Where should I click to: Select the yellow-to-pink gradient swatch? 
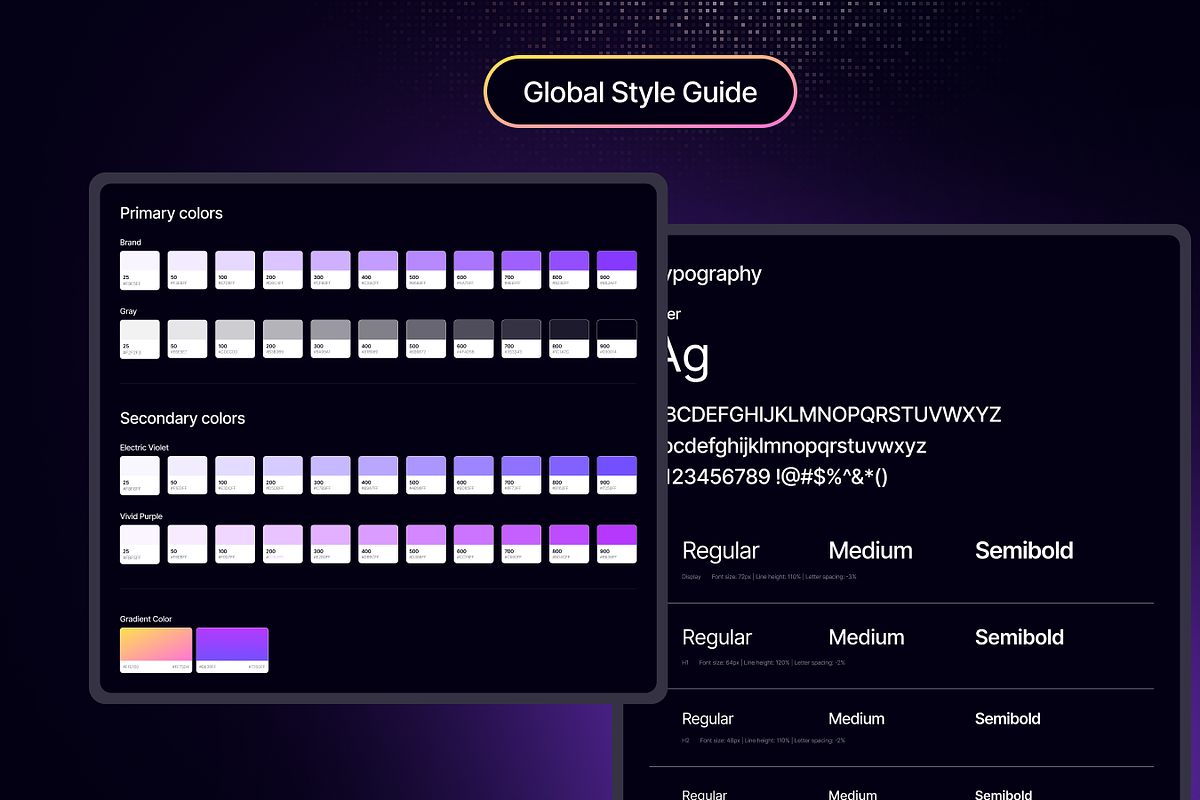156,650
